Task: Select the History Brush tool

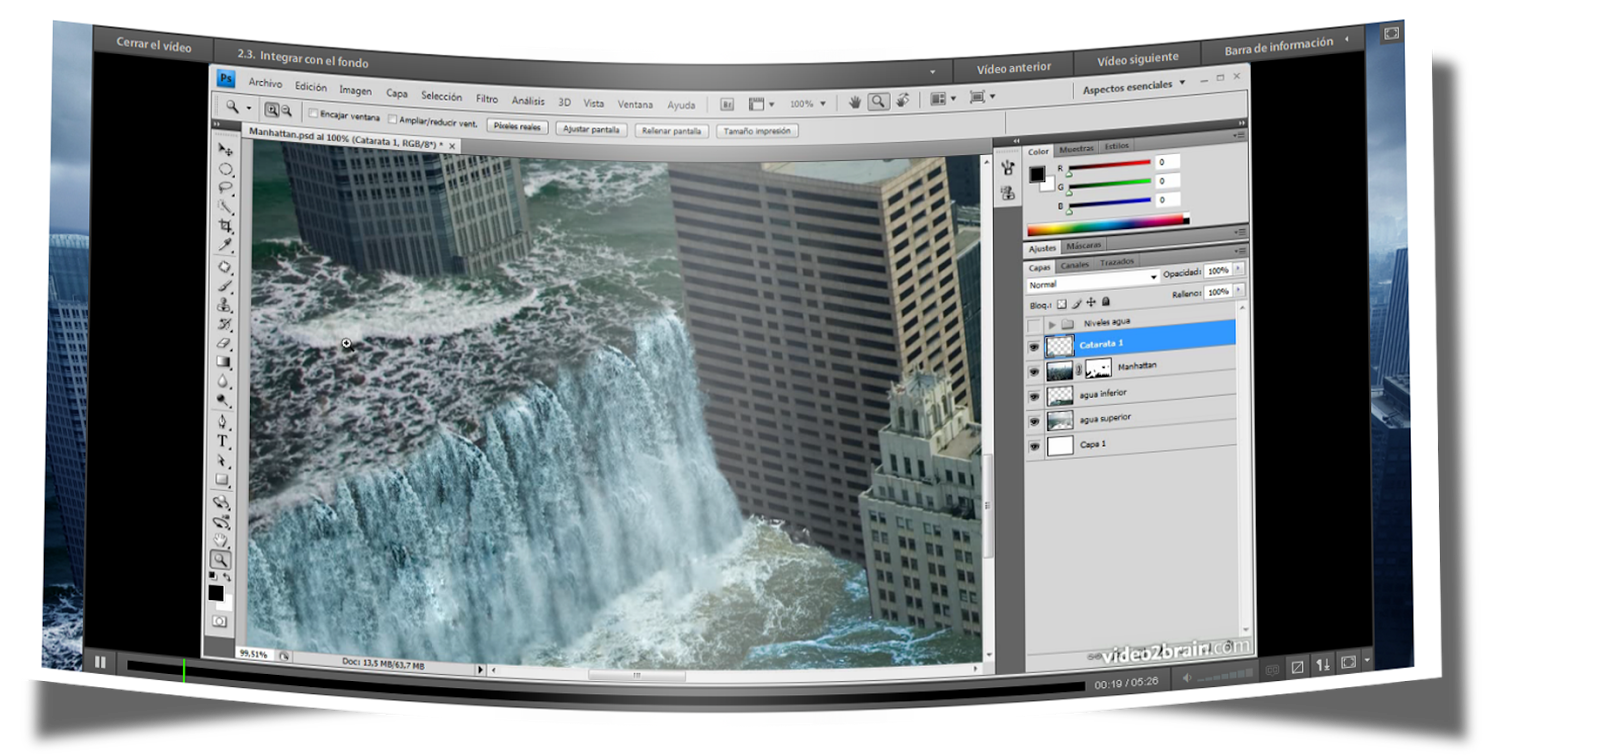Action: (x=225, y=324)
